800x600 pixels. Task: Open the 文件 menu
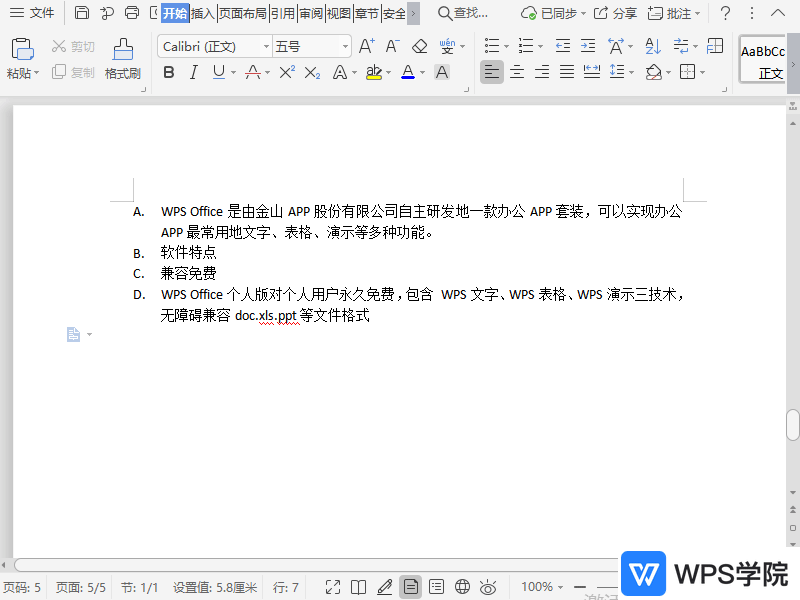click(40, 13)
